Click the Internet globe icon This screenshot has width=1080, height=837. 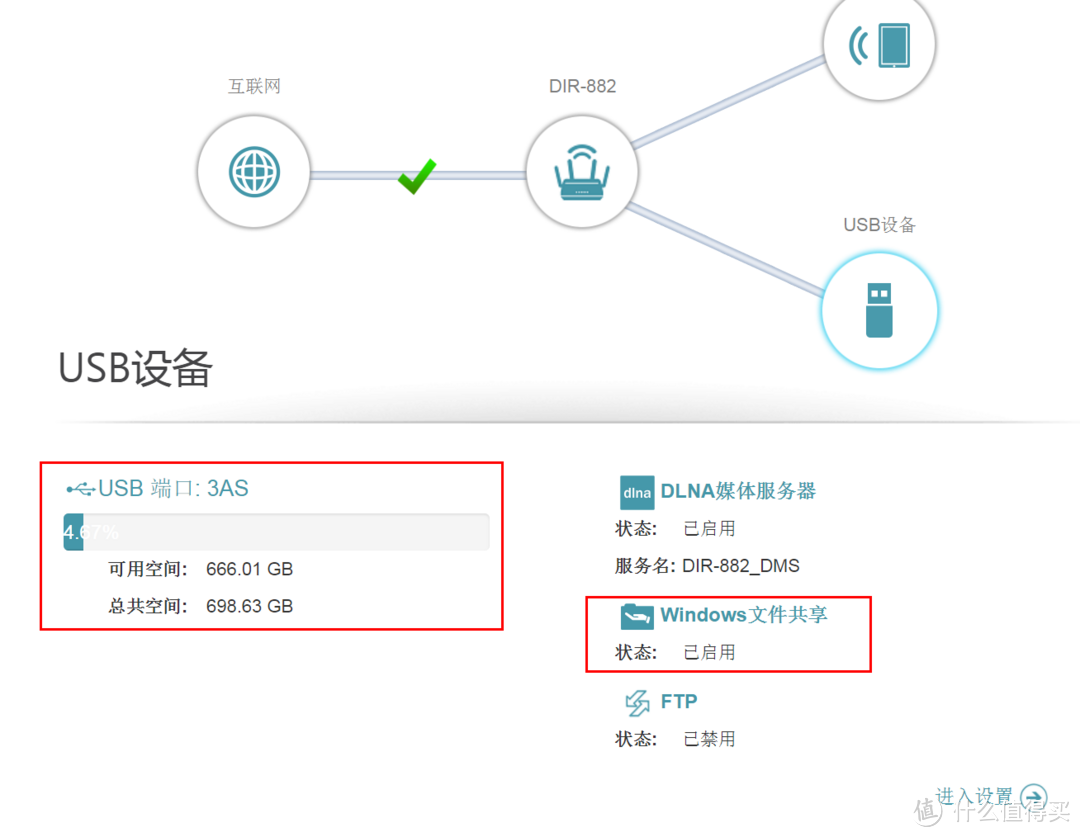click(254, 172)
